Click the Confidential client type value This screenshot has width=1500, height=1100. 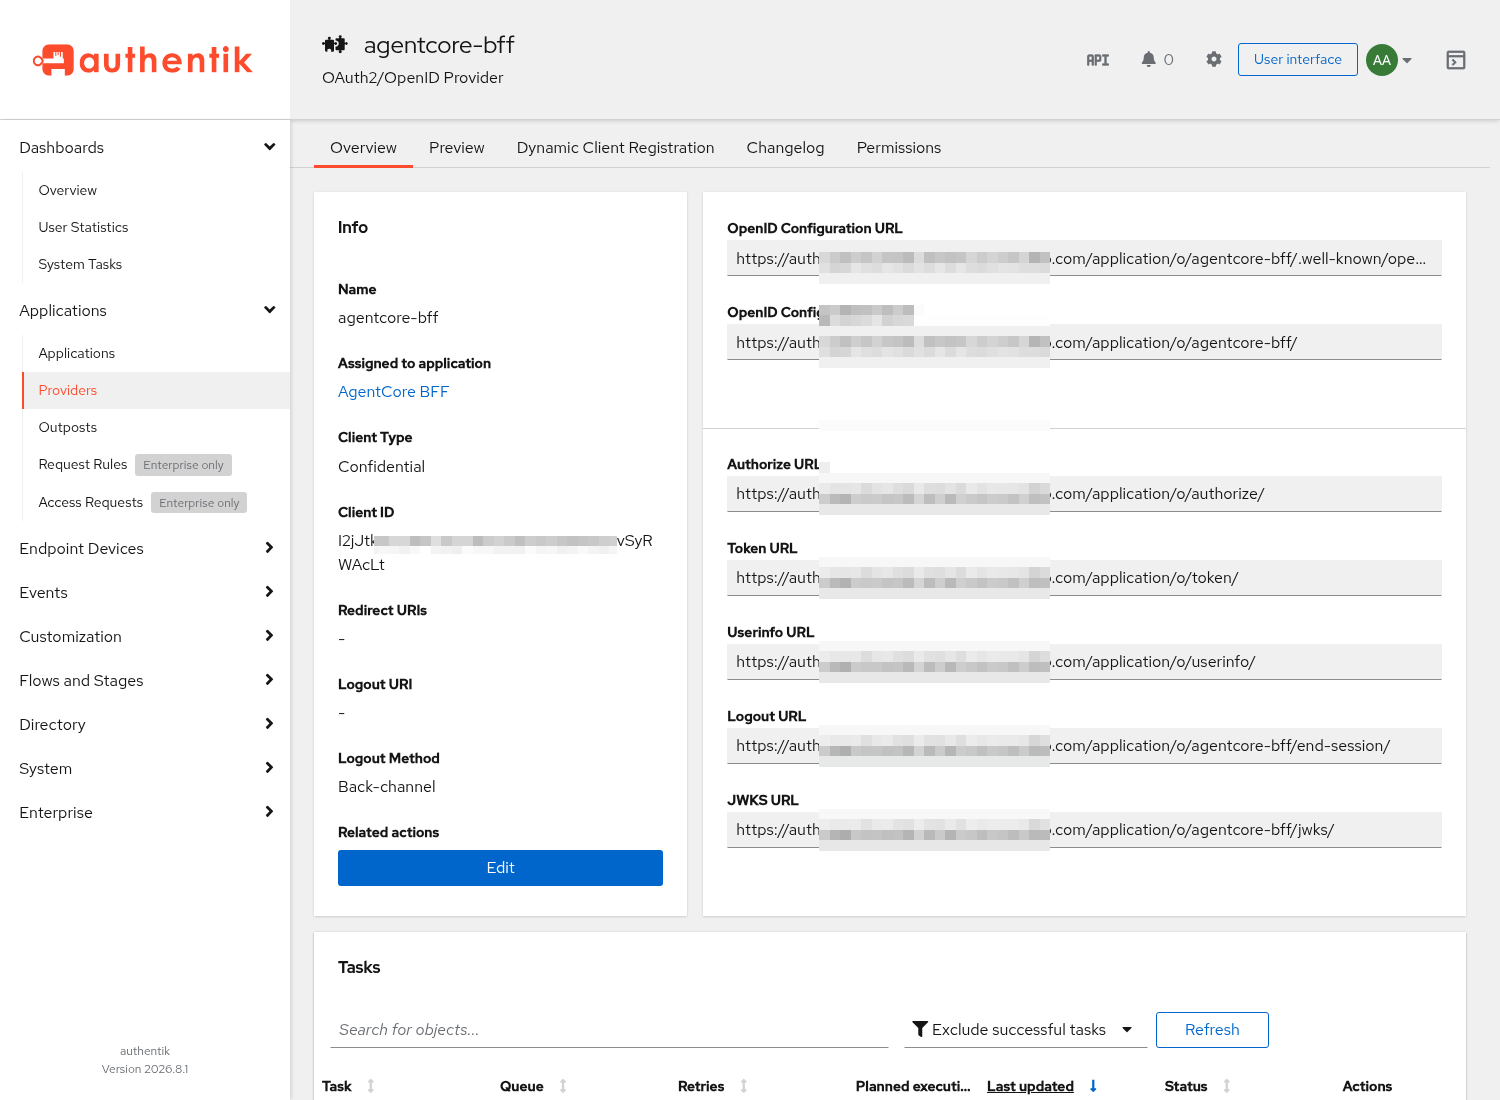click(x=381, y=467)
